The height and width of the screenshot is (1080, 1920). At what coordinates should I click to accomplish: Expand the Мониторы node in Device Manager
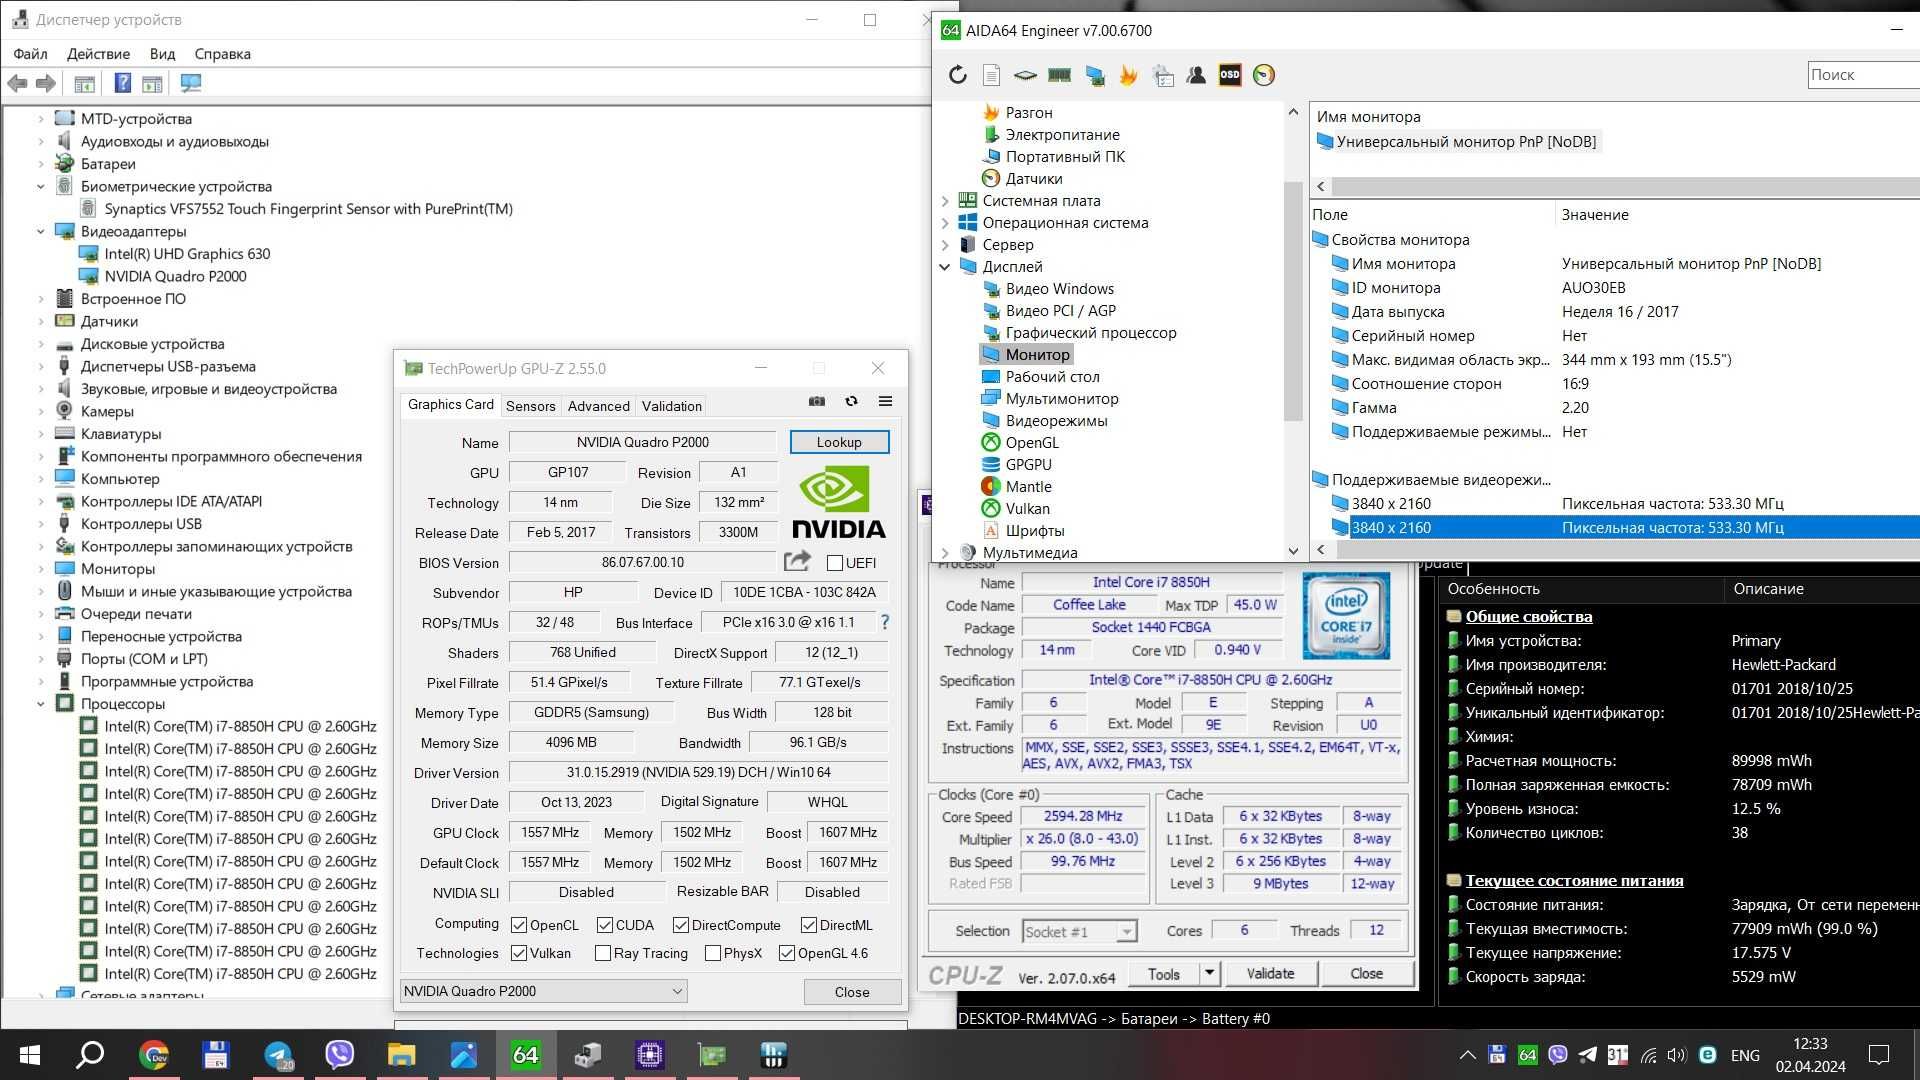[x=41, y=569]
